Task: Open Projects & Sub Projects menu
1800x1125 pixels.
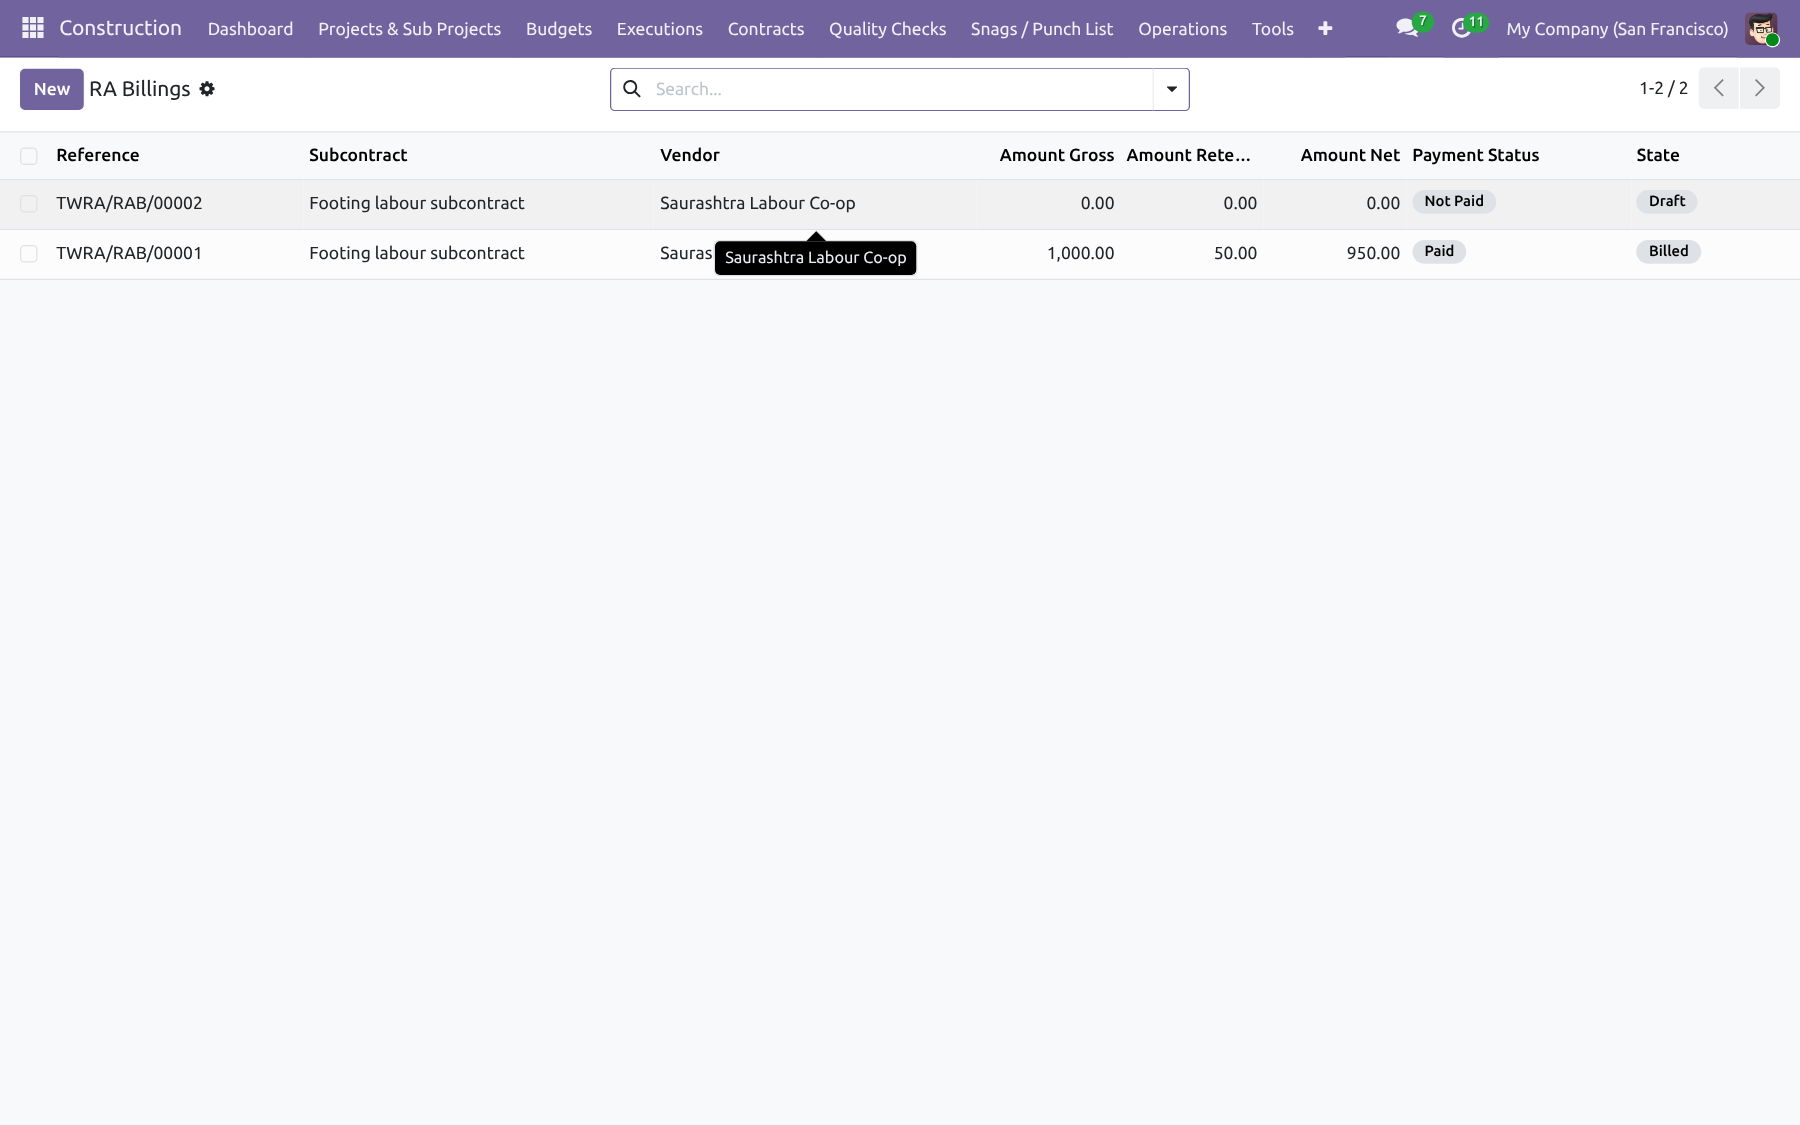Action: [409, 29]
